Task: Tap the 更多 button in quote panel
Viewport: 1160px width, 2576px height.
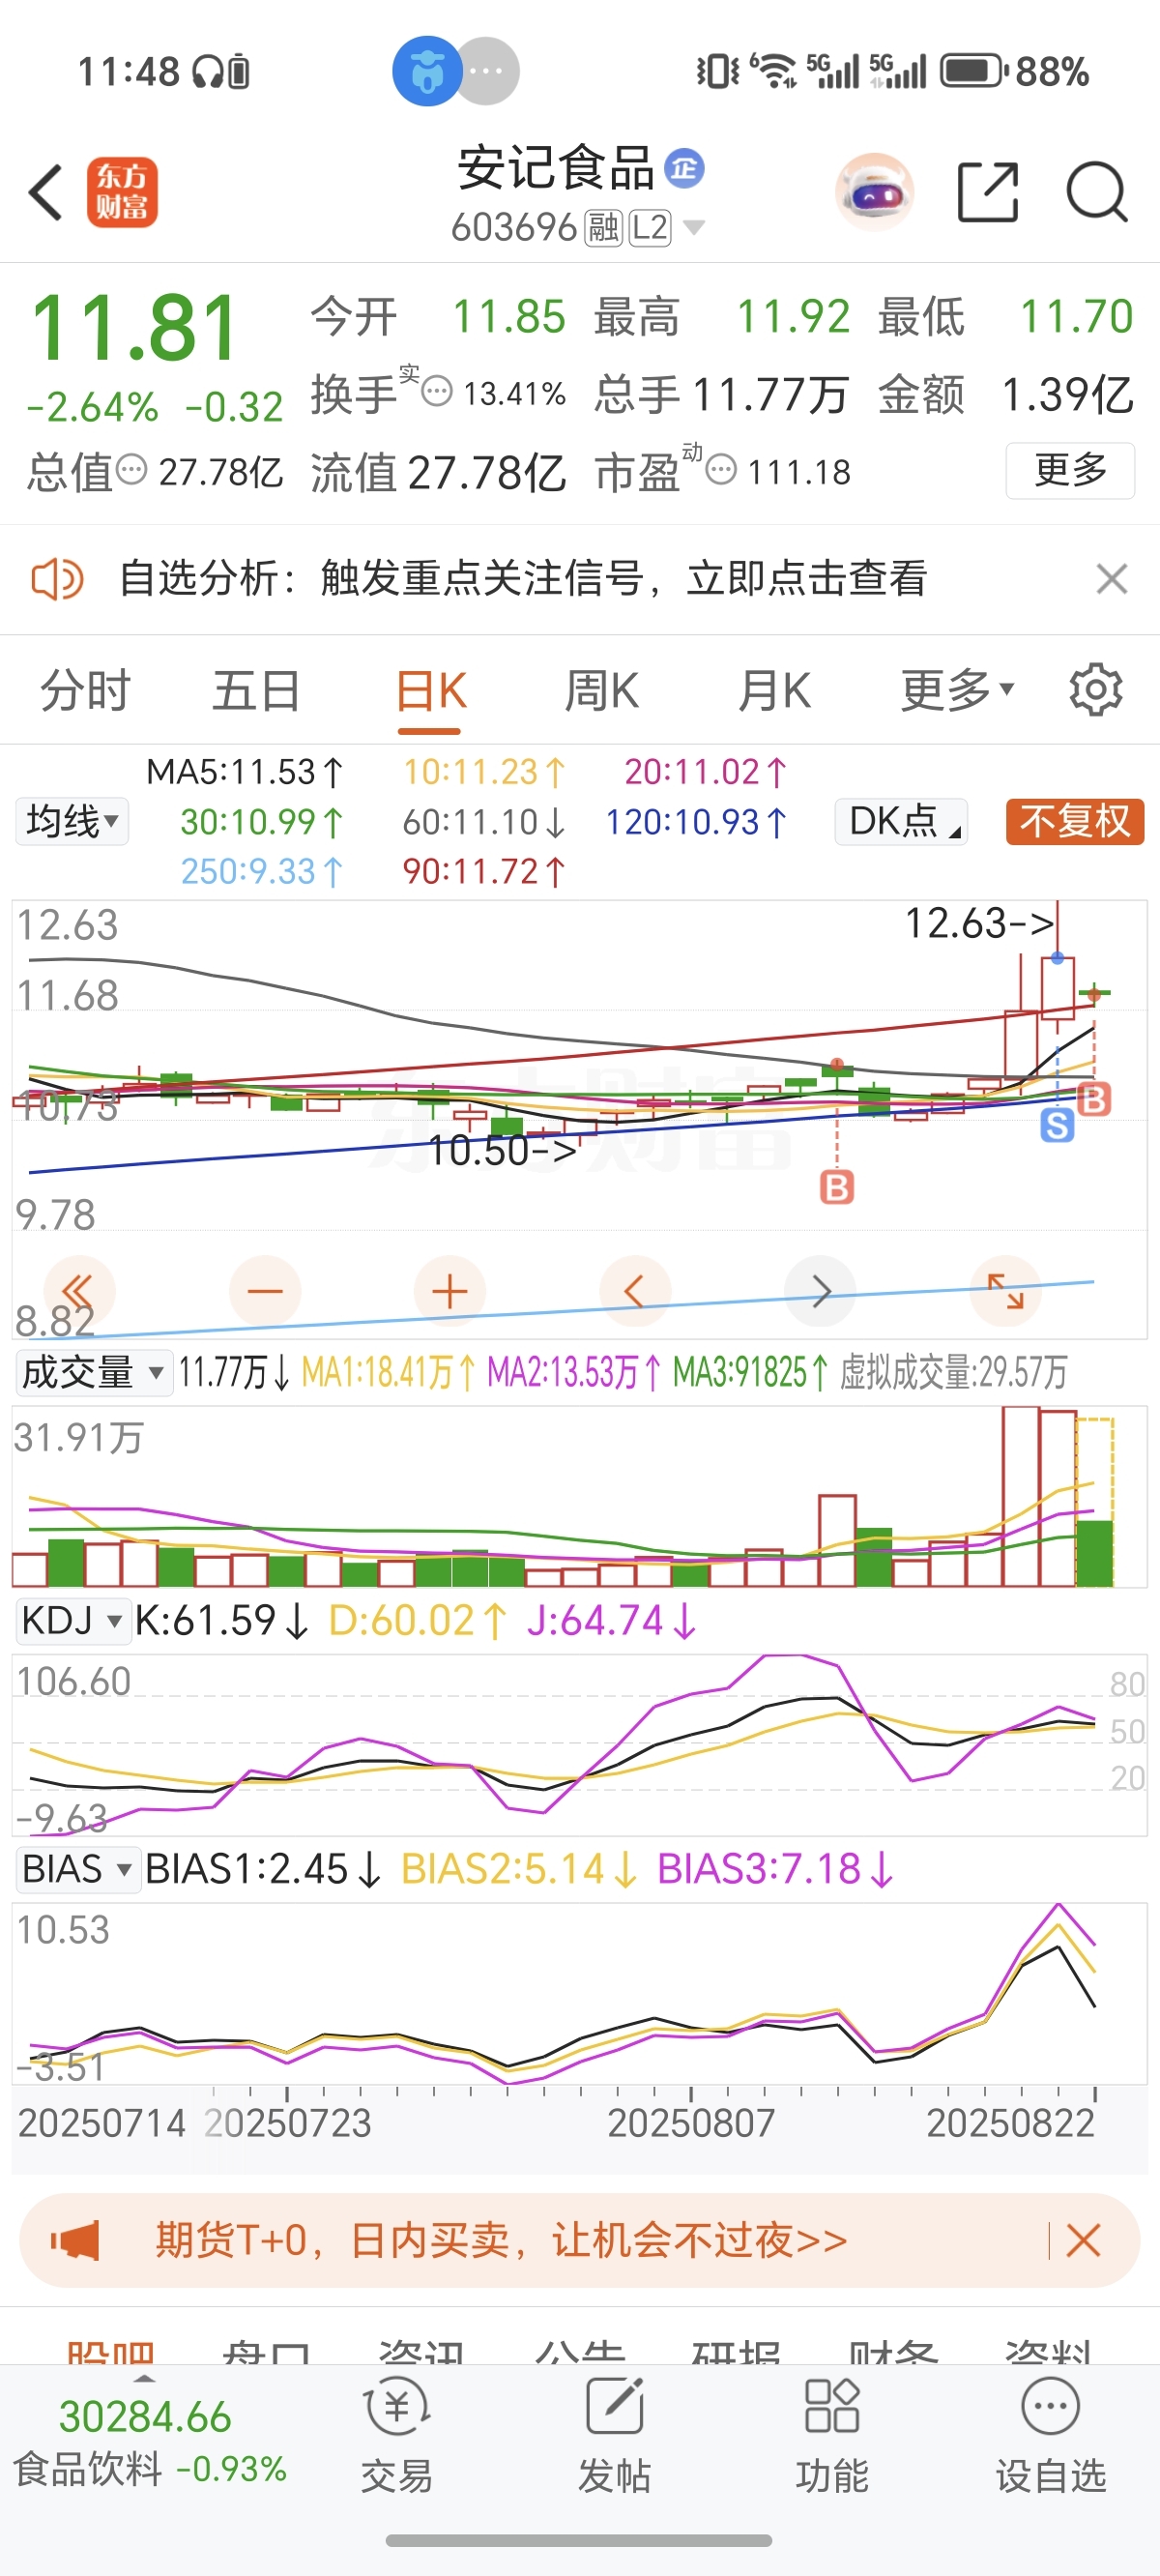Action: click(x=1070, y=470)
